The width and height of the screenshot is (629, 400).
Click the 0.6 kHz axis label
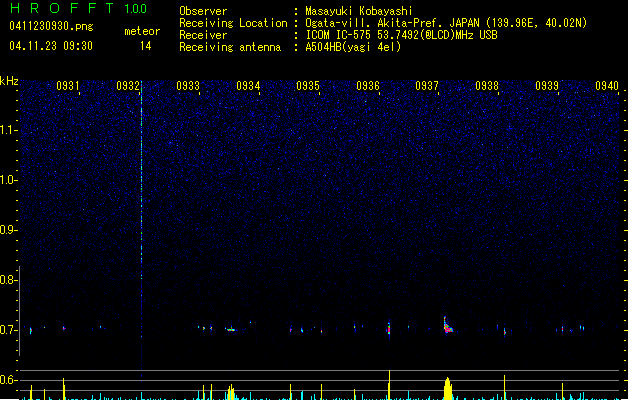click(x=8, y=380)
